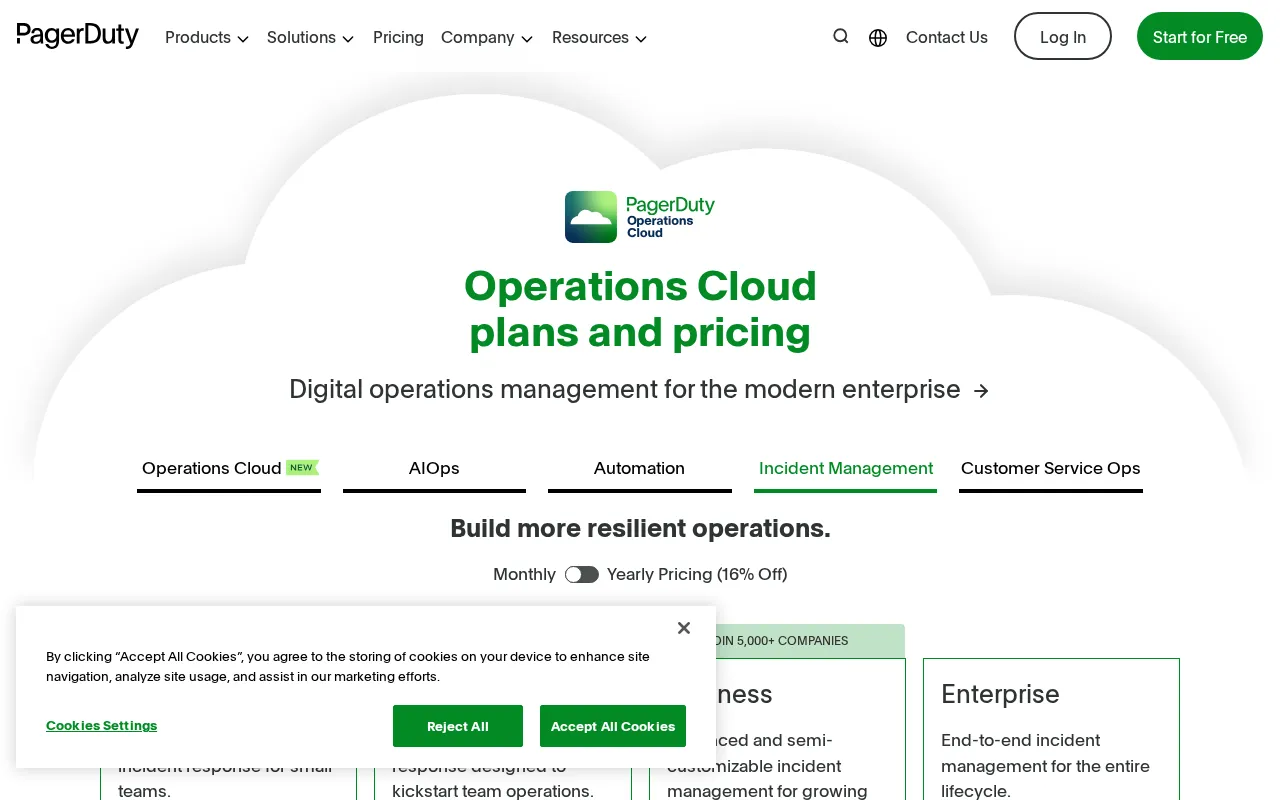This screenshot has width=1280, height=800.
Task: Open Cookies Settings link
Action: pyautogui.click(x=101, y=725)
